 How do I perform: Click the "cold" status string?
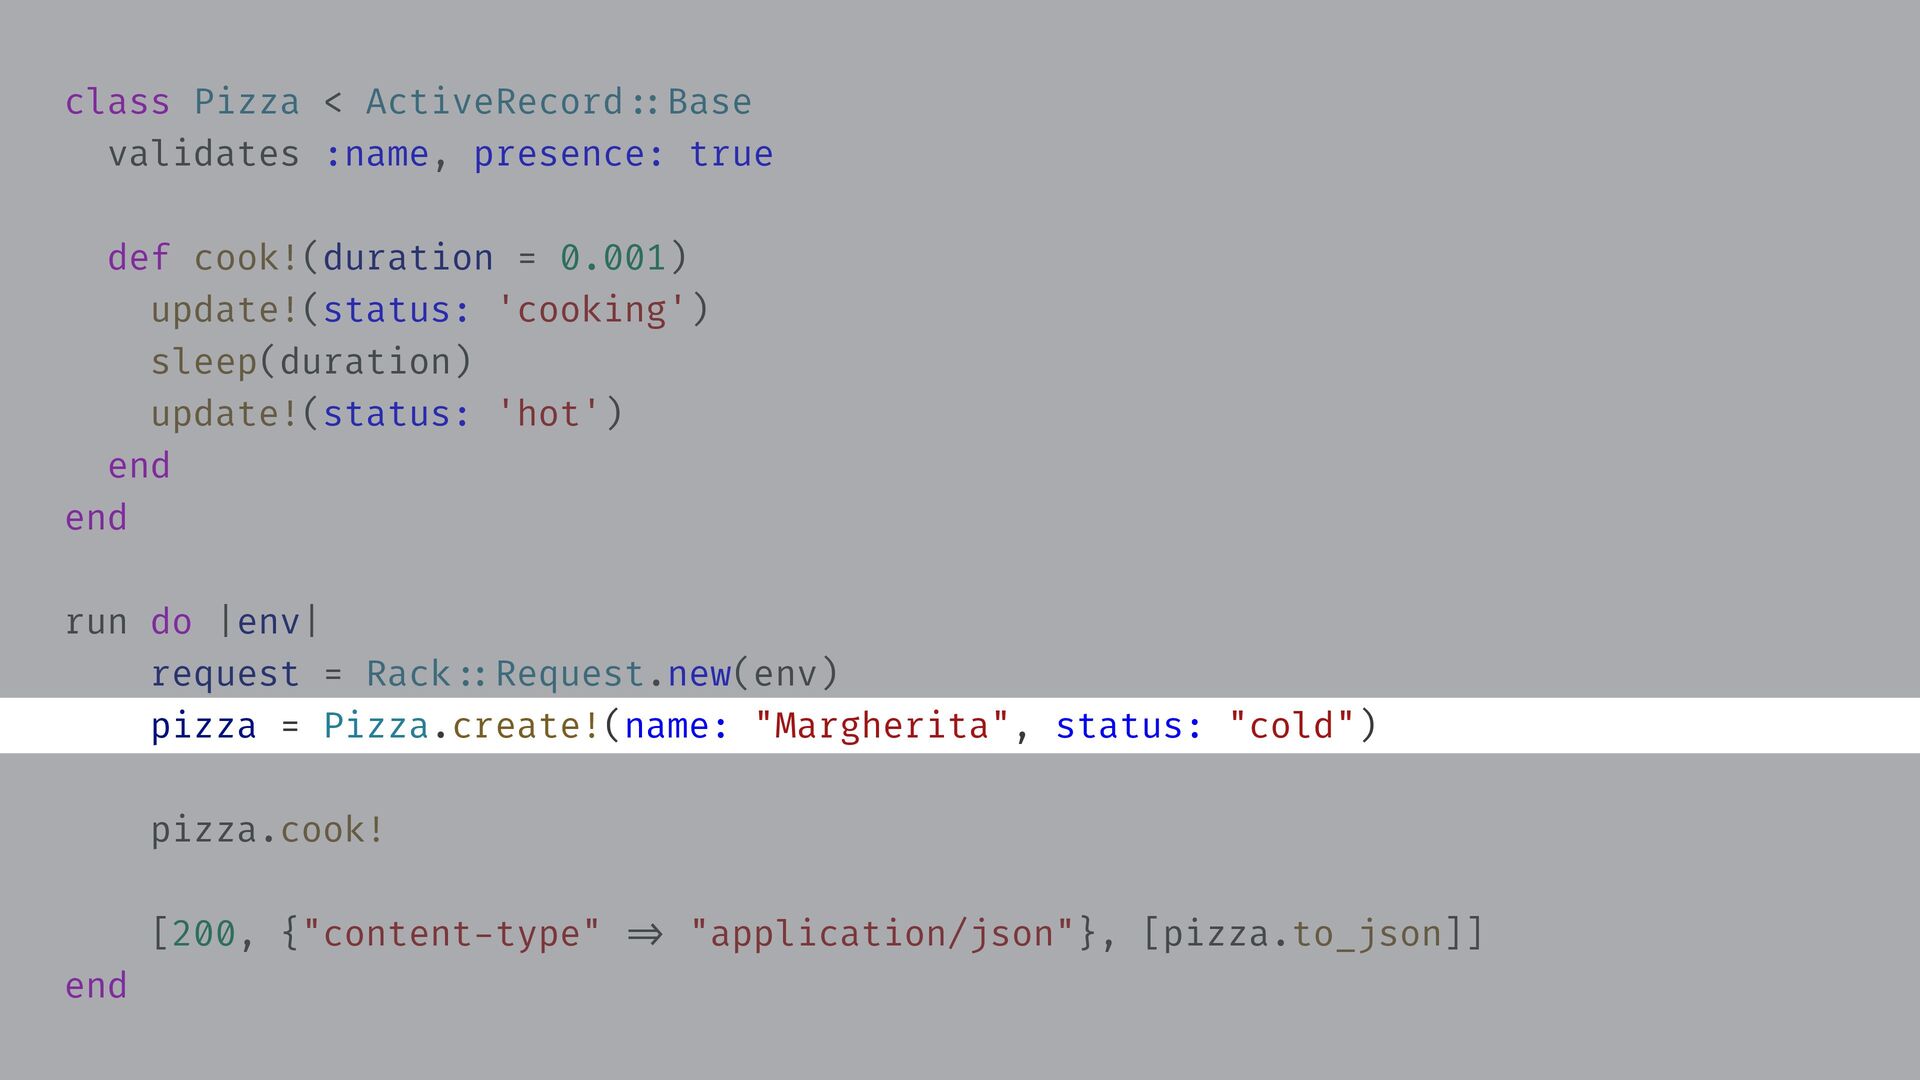point(1291,726)
